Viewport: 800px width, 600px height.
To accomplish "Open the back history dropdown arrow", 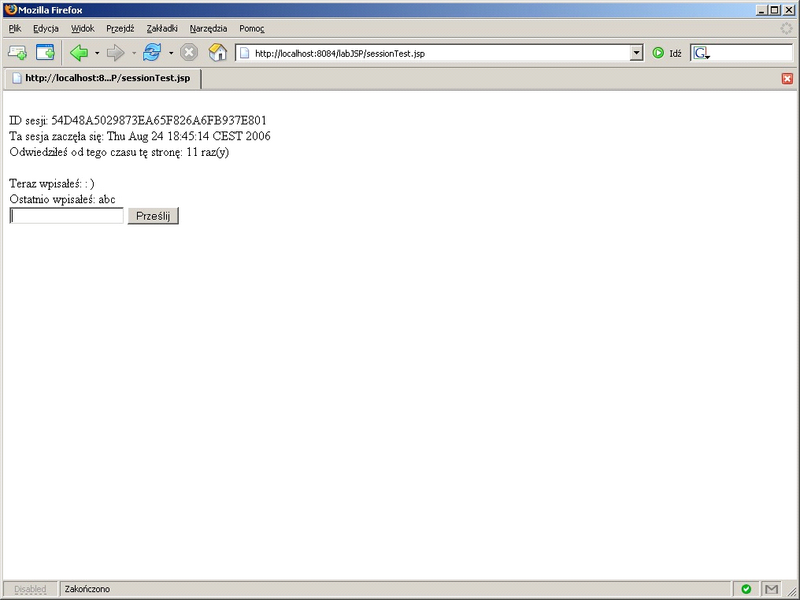I will 97,53.
